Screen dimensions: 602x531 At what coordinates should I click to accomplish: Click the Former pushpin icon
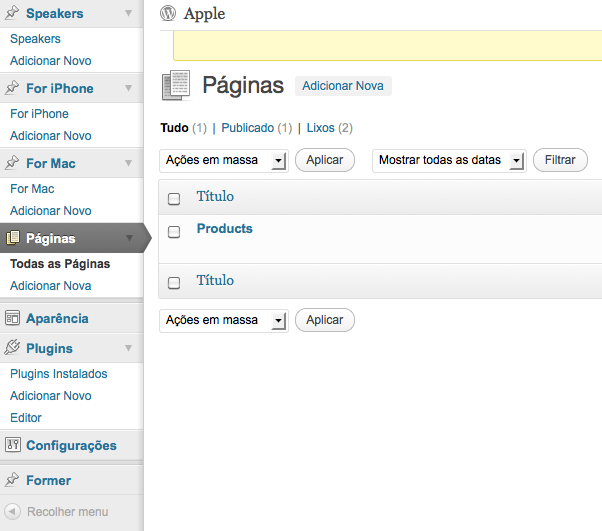tap(12, 480)
